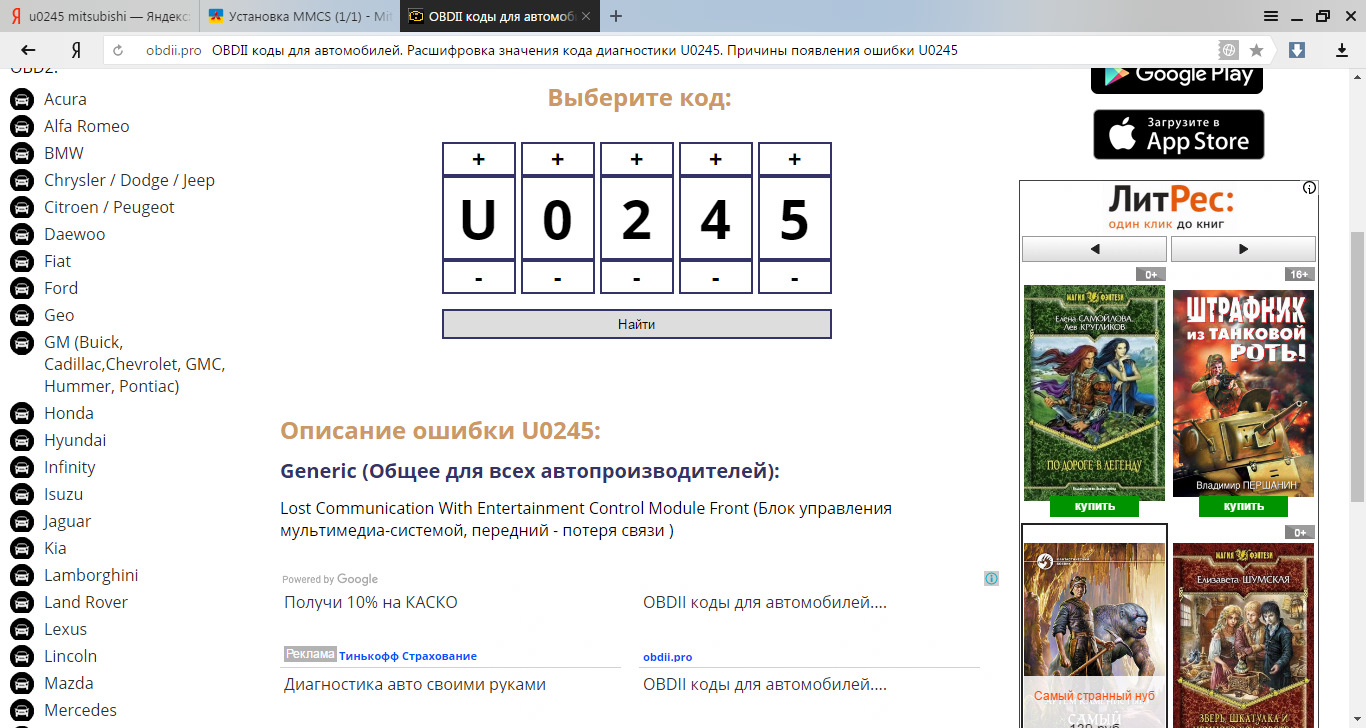1366x728 pixels.
Task: Reload the page with refresh icon
Action: pyautogui.click(x=118, y=50)
